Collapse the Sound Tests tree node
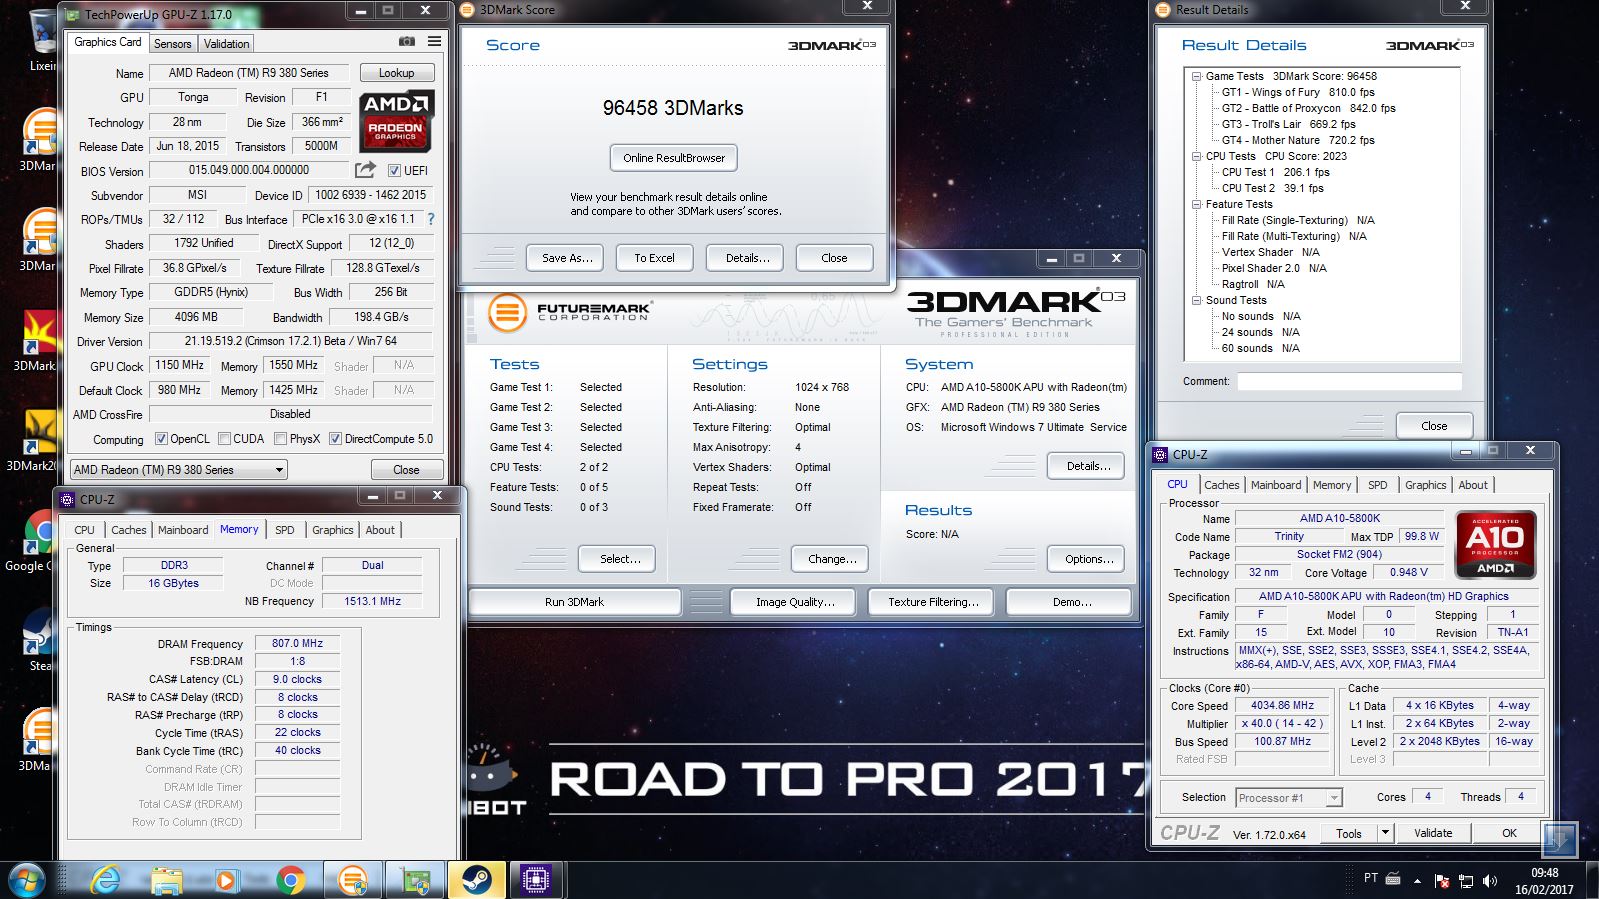Screen dimensions: 1599x899 tap(1196, 300)
